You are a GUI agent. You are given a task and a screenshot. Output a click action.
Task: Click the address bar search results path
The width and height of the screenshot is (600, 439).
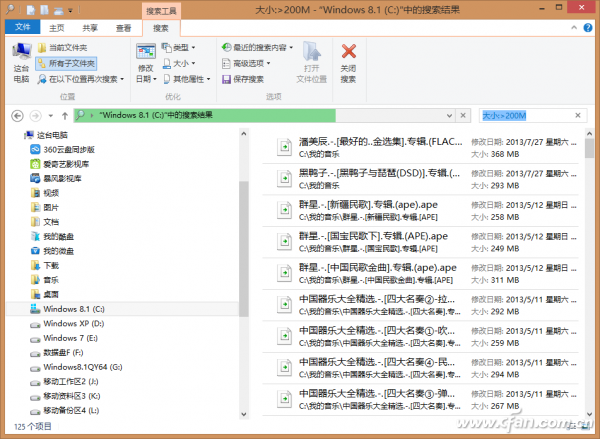pyautogui.click(x=156, y=115)
